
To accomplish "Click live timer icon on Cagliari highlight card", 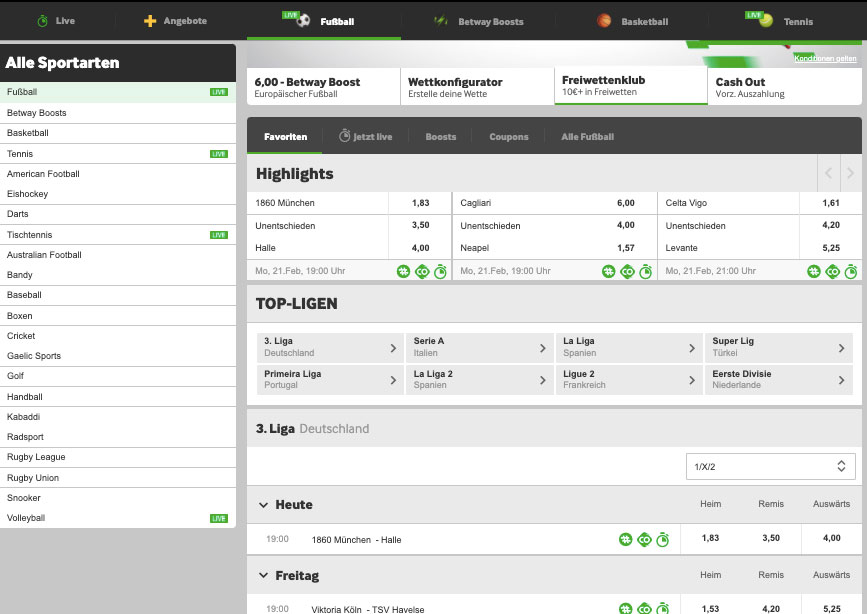I will pos(645,272).
